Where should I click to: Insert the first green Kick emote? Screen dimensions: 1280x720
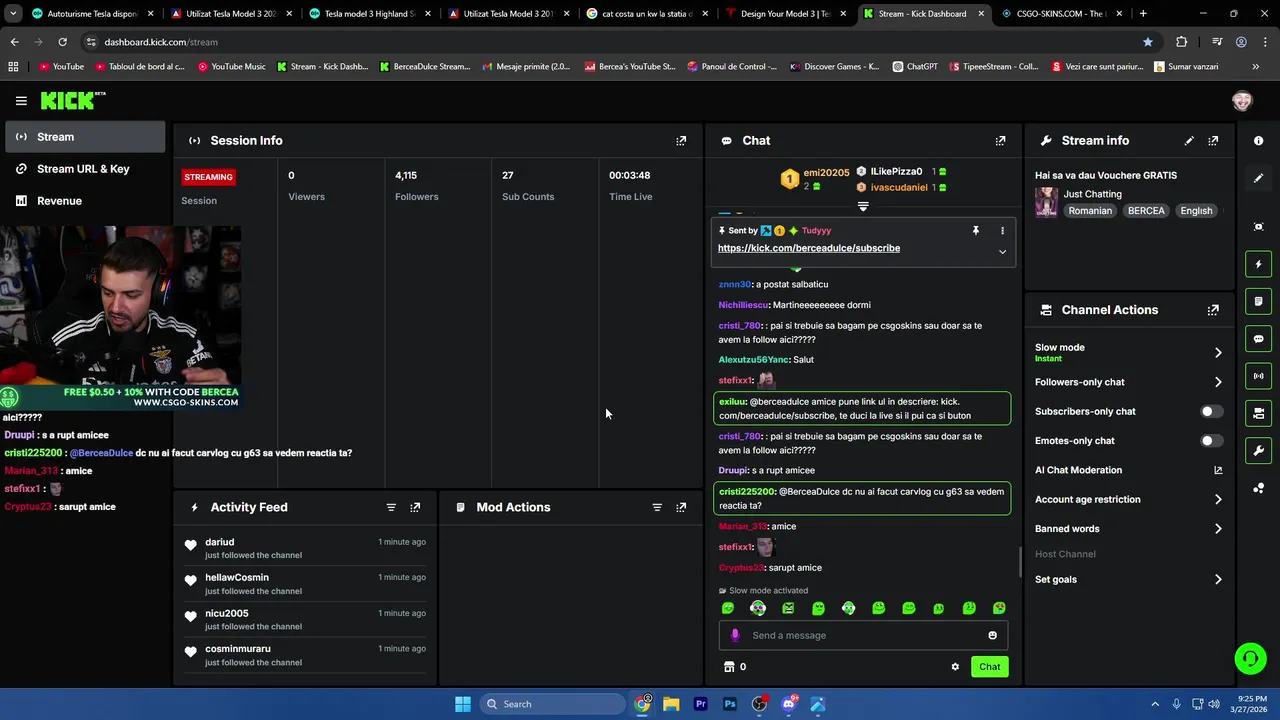click(x=728, y=608)
